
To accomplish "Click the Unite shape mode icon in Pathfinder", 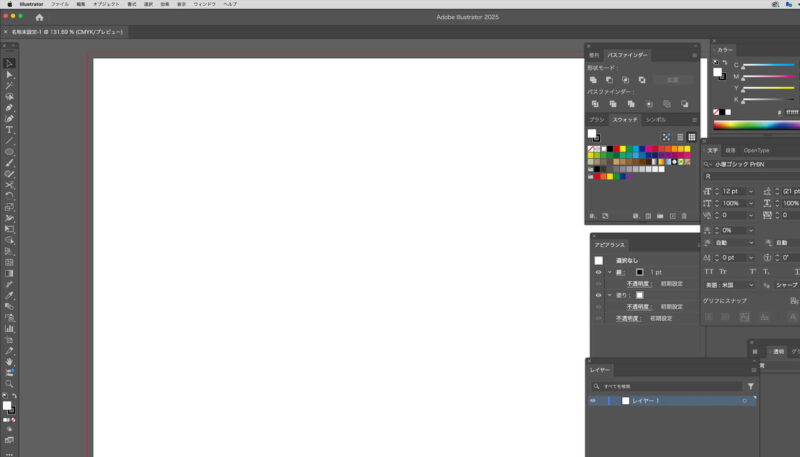I will [x=594, y=80].
